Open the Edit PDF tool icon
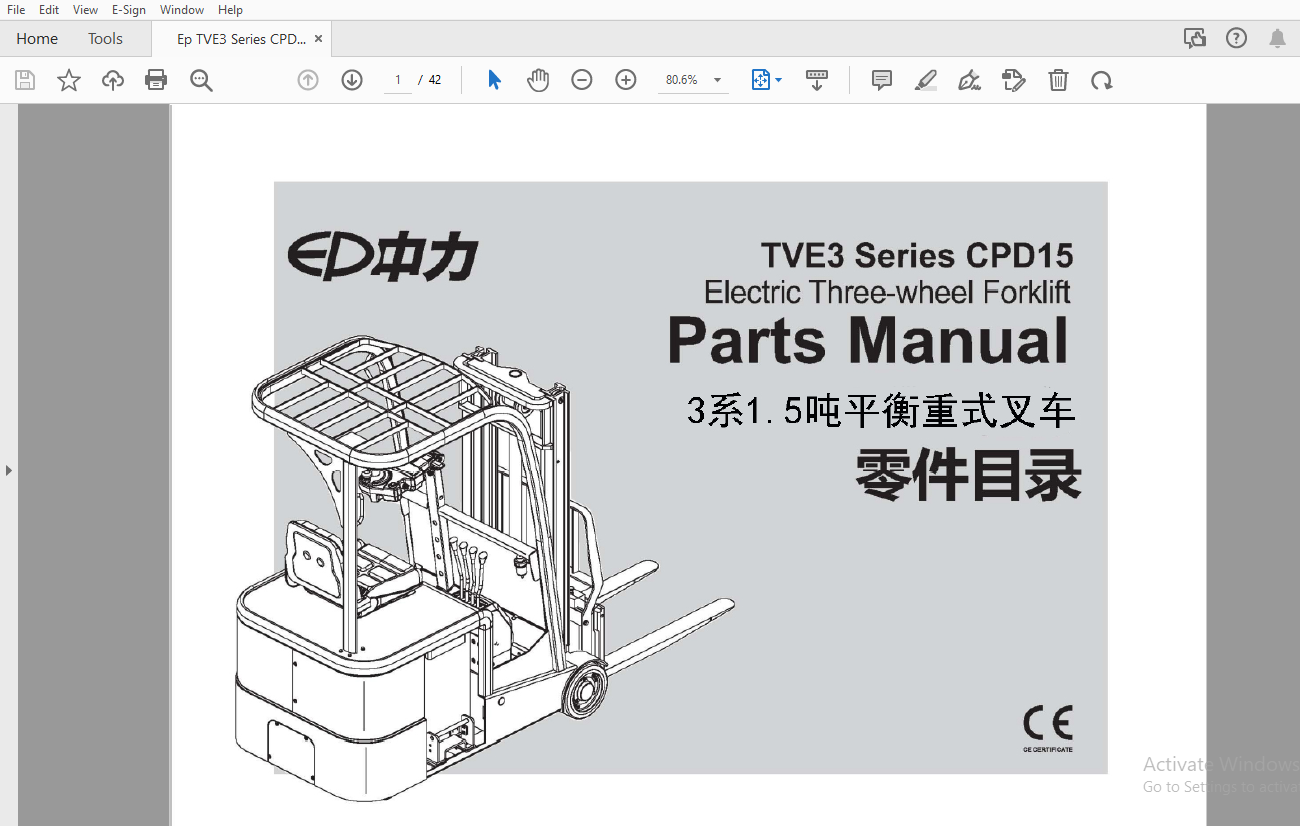This screenshot has width=1300, height=826. [x=1014, y=80]
